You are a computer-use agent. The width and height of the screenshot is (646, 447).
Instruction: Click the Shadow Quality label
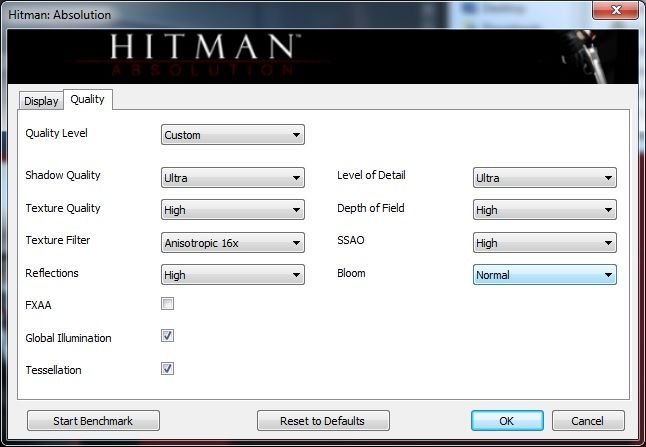(x=63, y=176)
